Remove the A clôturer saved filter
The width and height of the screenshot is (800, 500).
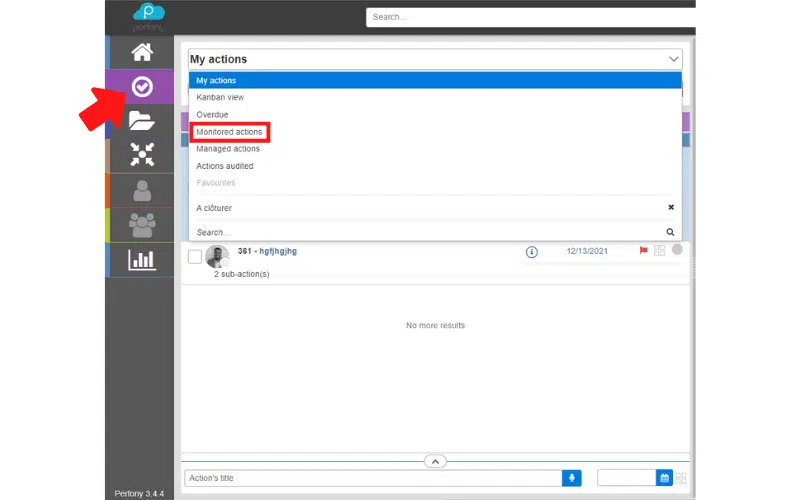pyautogui.click(x=671, y=207)
